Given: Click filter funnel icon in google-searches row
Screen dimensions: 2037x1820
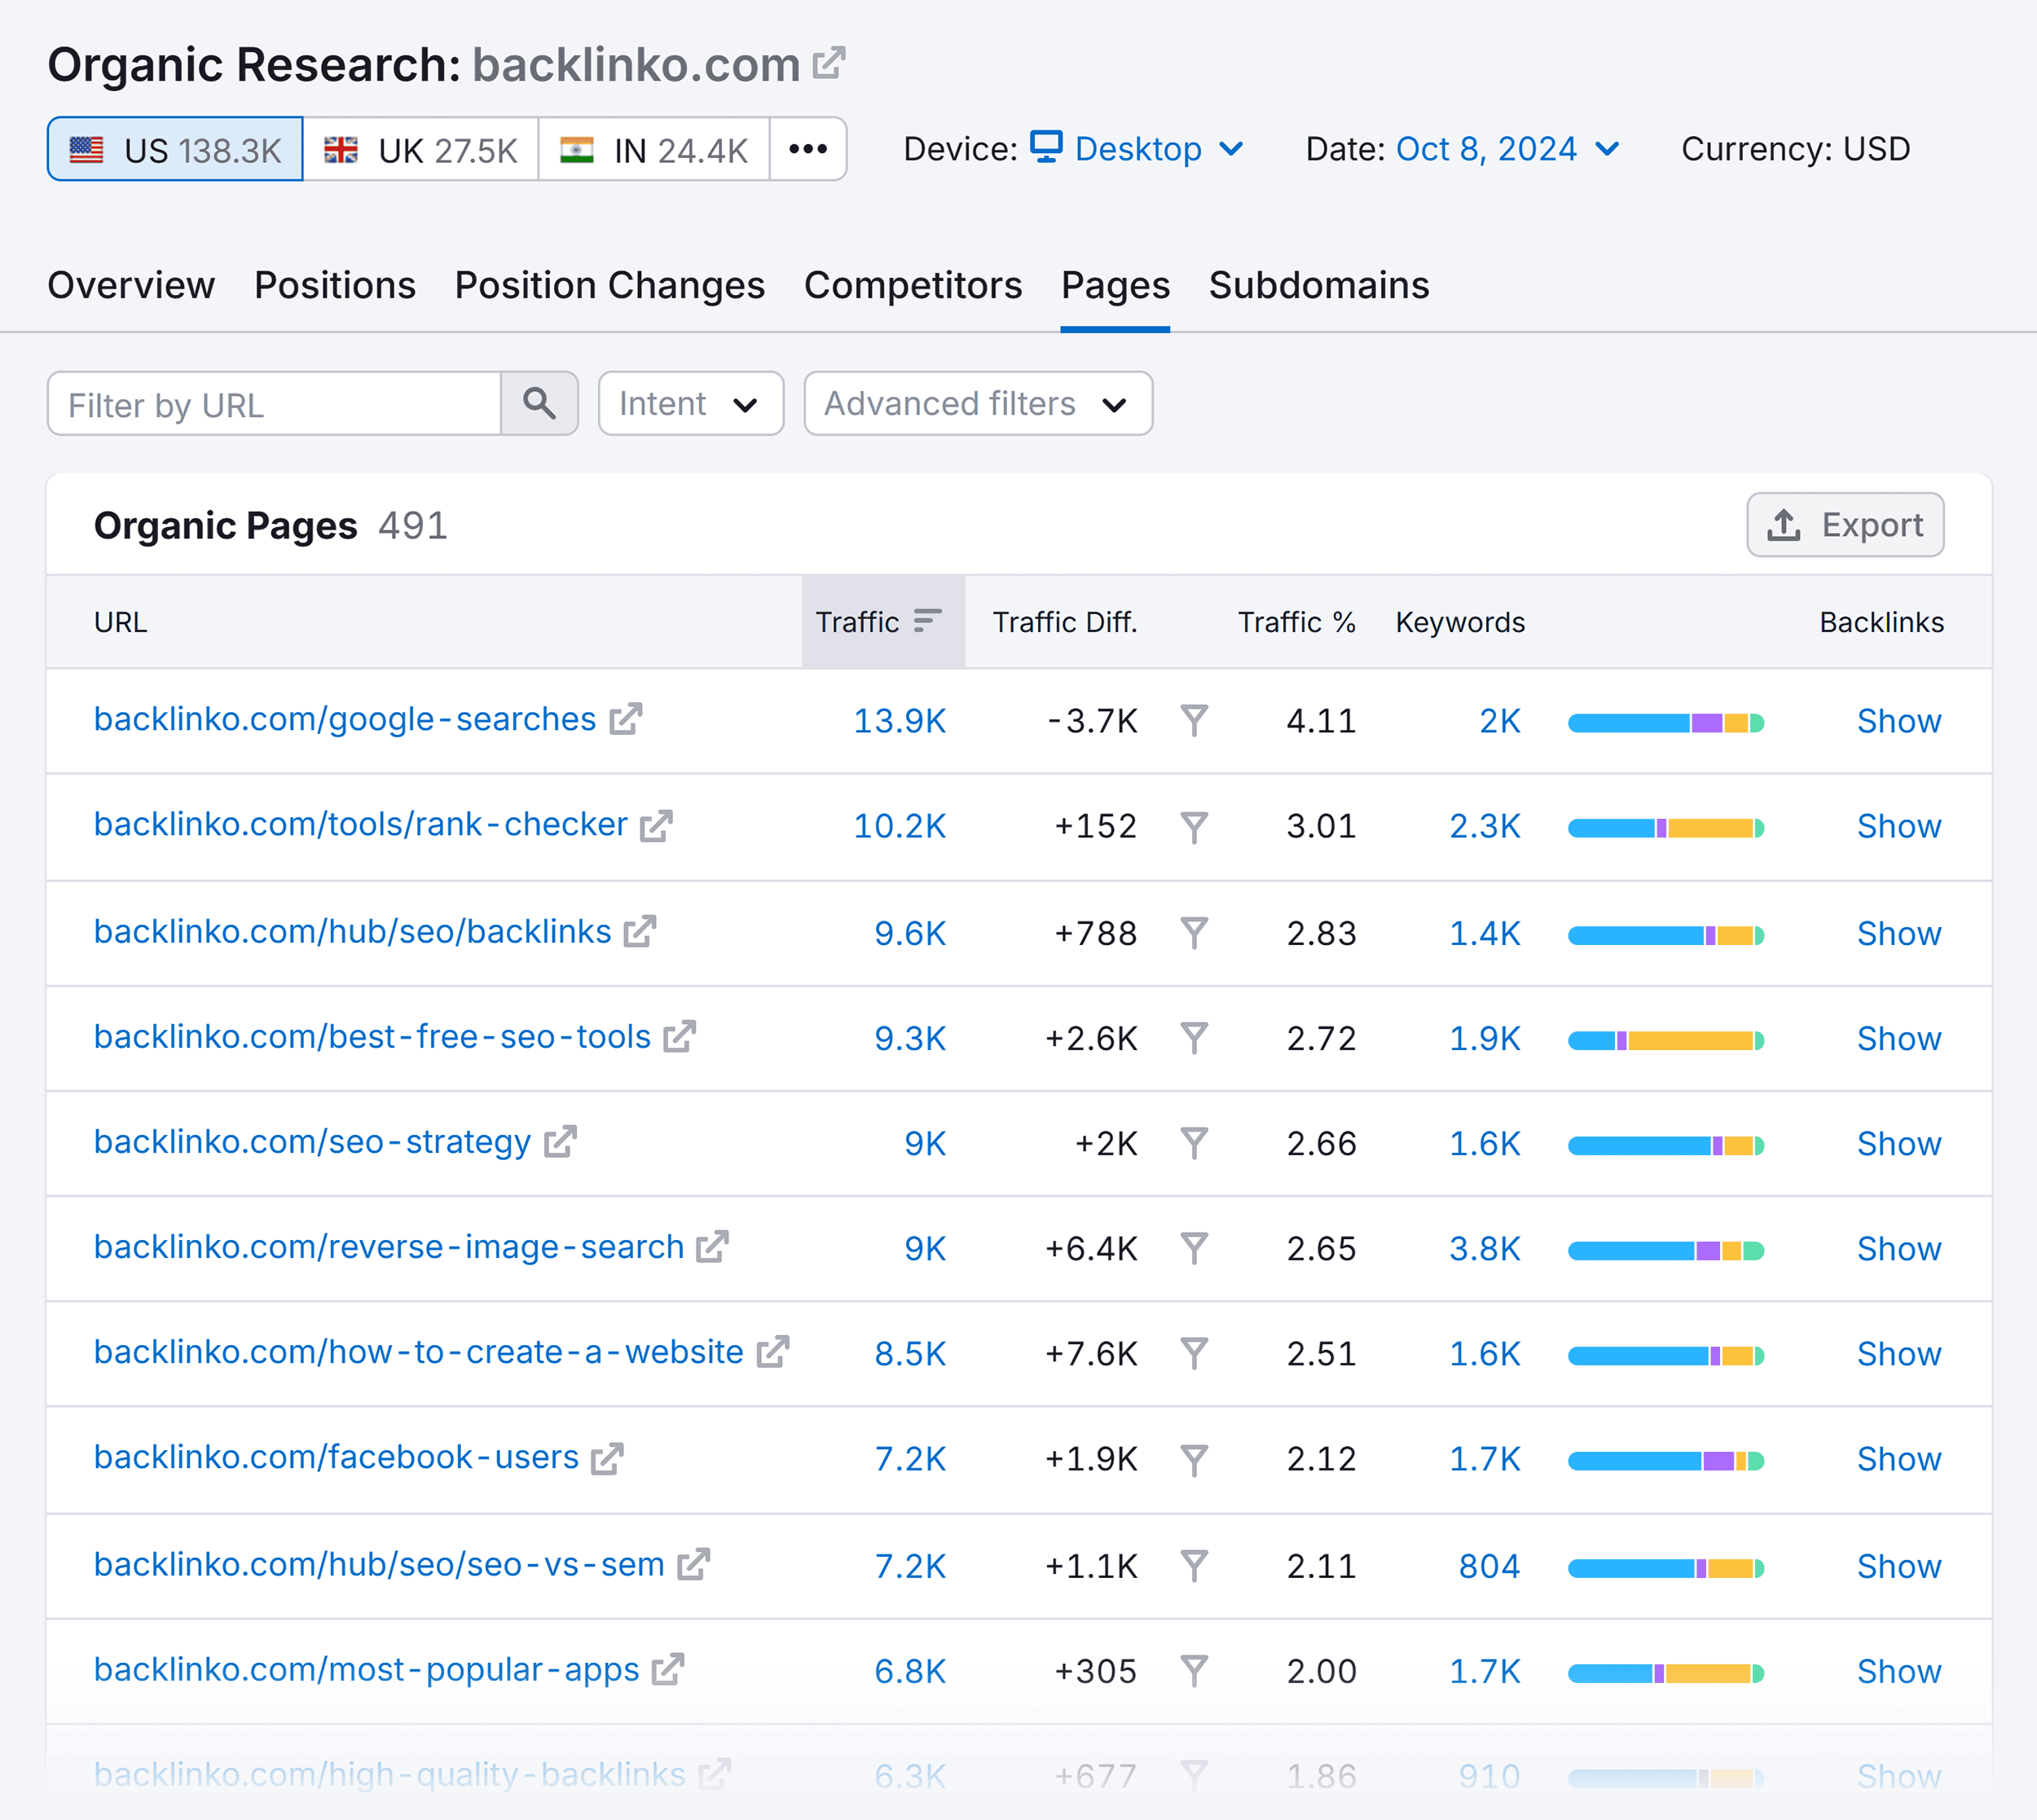Looking at the screenshot, I should tap(1194, 721).
